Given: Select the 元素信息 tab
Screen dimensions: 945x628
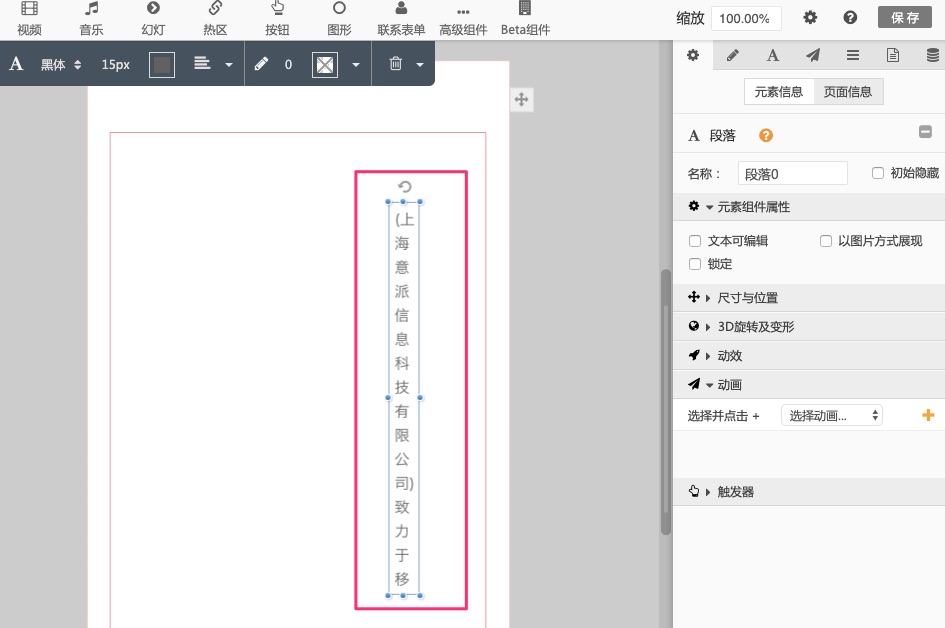Looking at the screenshot, I should click(x=778, y=92).
